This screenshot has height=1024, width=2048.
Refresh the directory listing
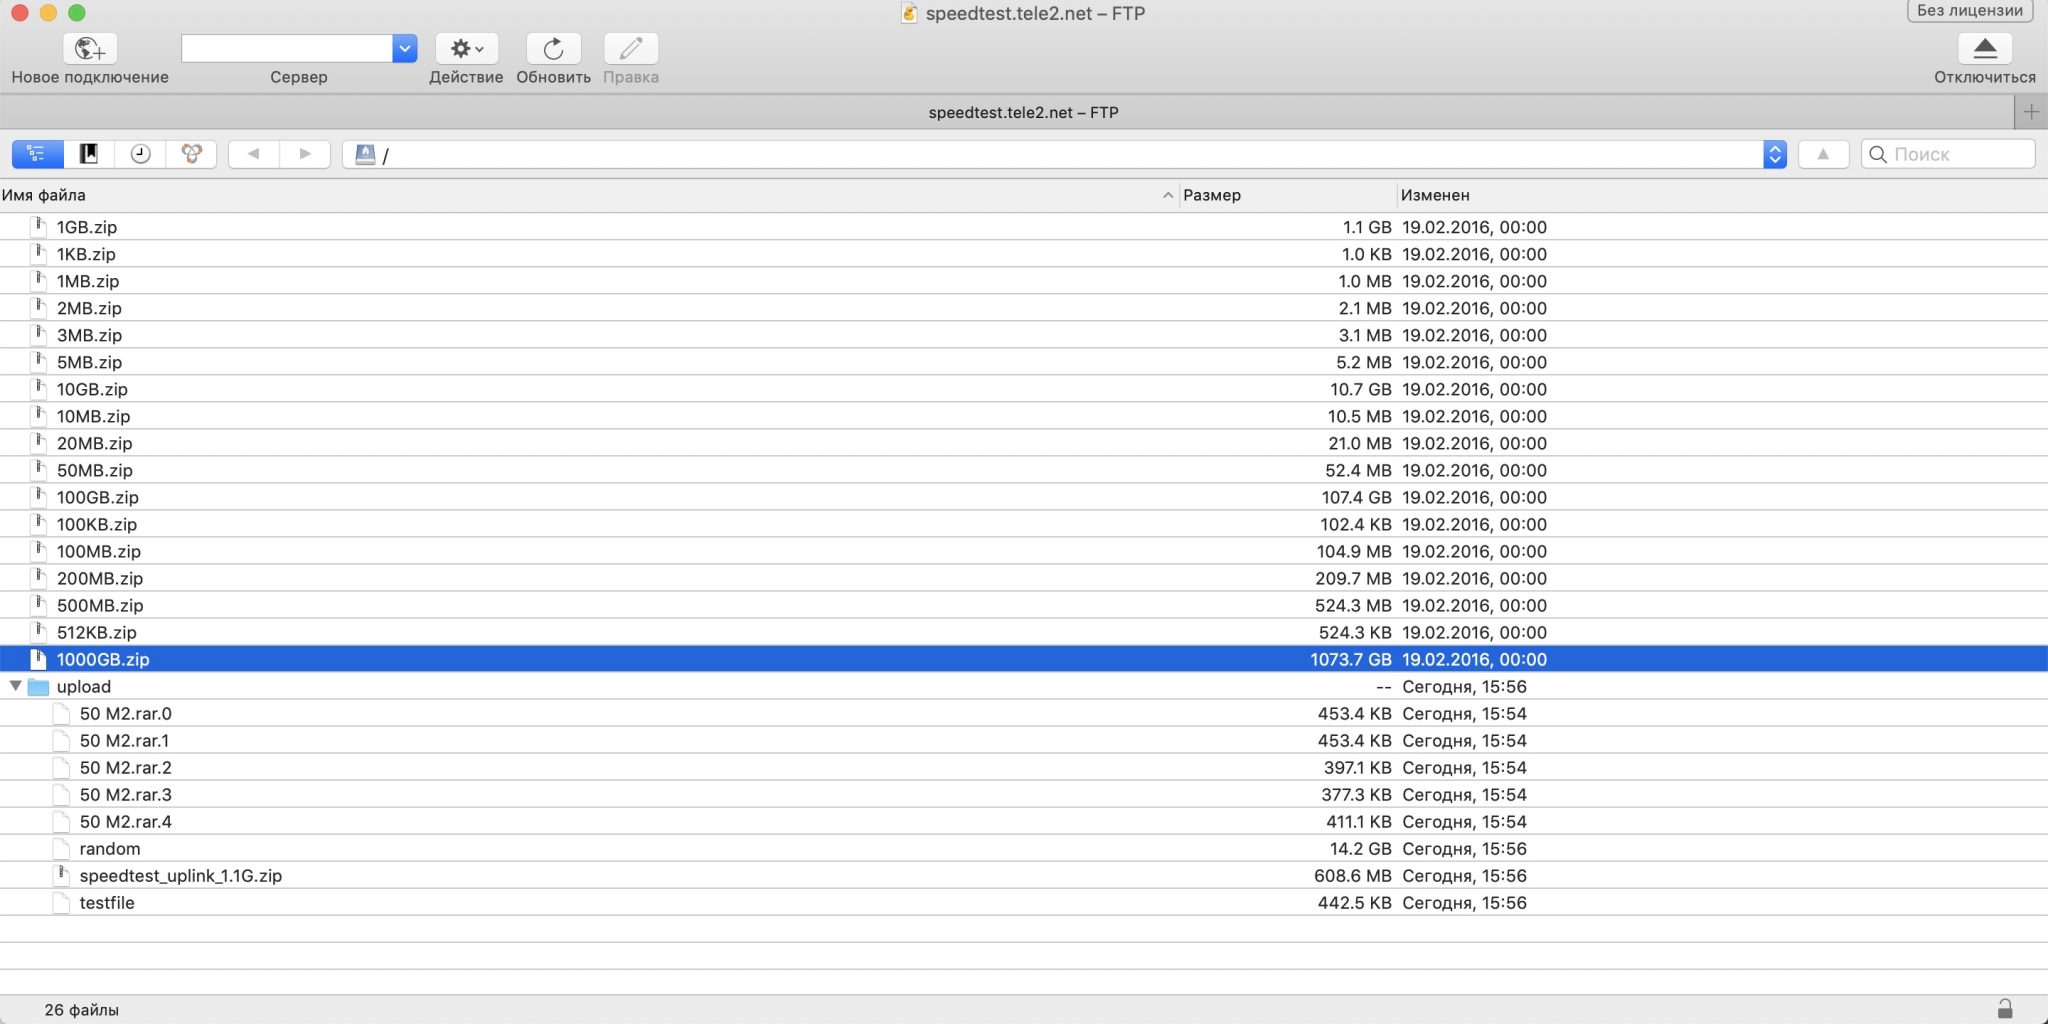click(x=553, y=48)
